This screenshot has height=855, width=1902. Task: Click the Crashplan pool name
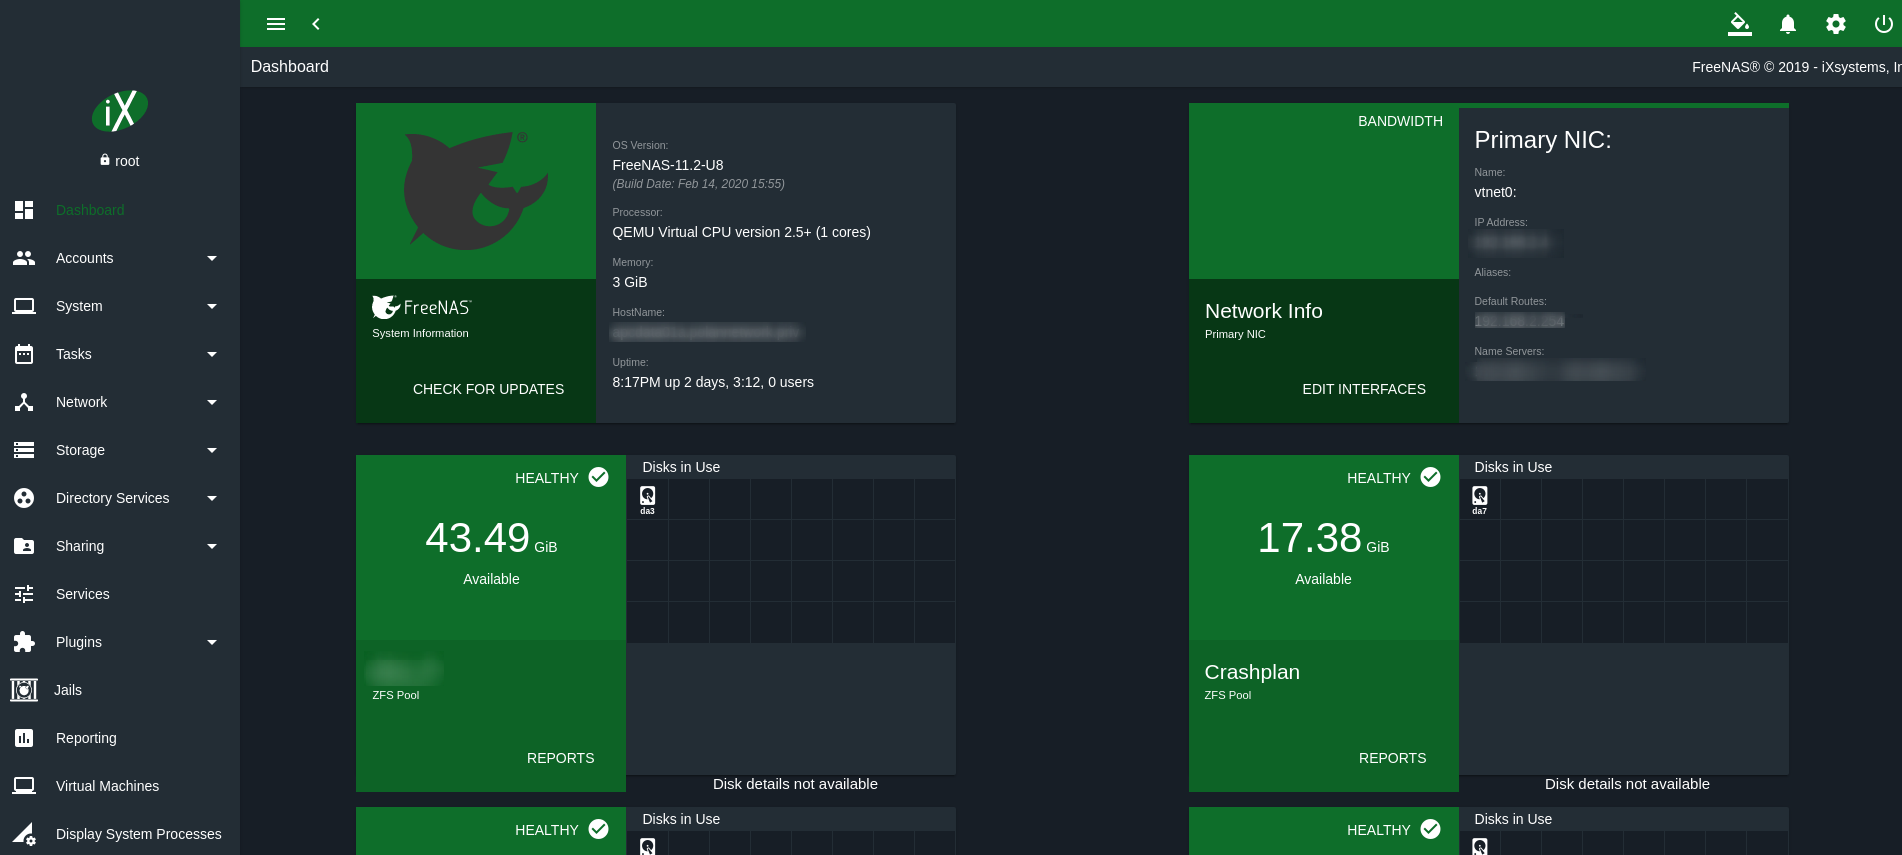coord(1252,672)
